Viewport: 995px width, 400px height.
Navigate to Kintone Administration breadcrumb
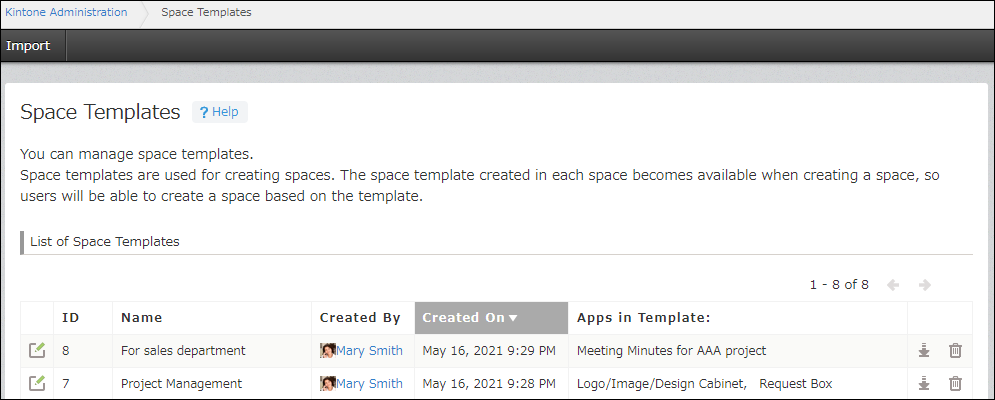66,13
